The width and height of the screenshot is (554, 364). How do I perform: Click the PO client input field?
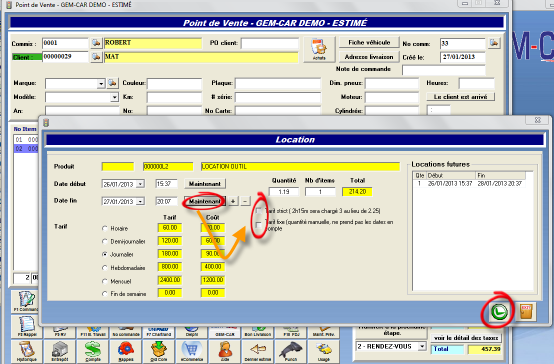[x=270, y=43]
